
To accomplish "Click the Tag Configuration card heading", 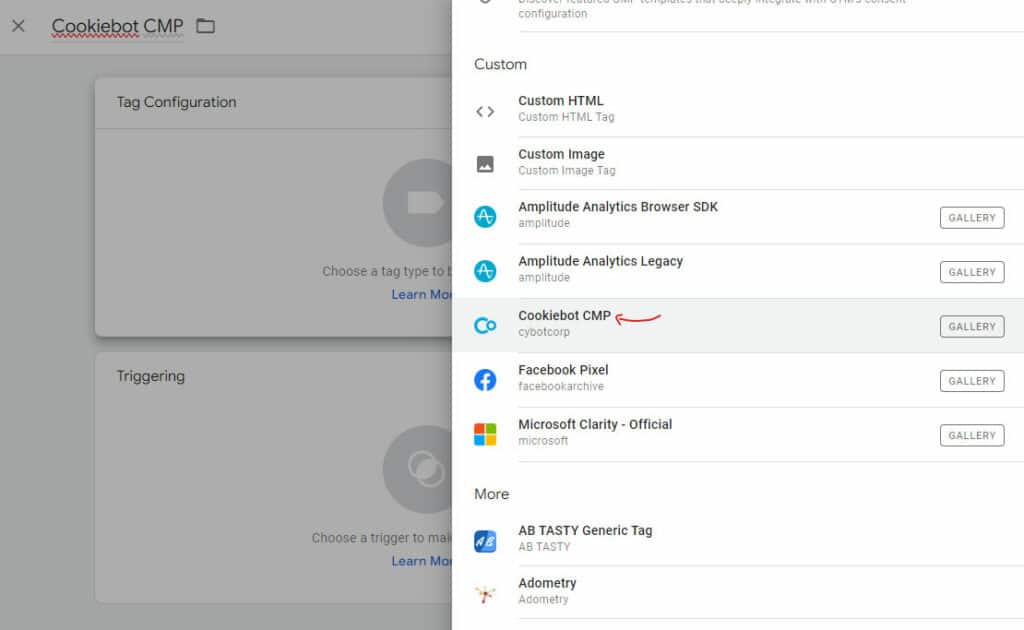I will coord(176,102).
